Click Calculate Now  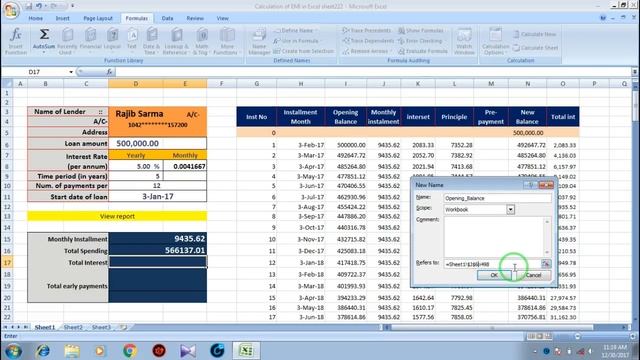[x=534, y=34]
